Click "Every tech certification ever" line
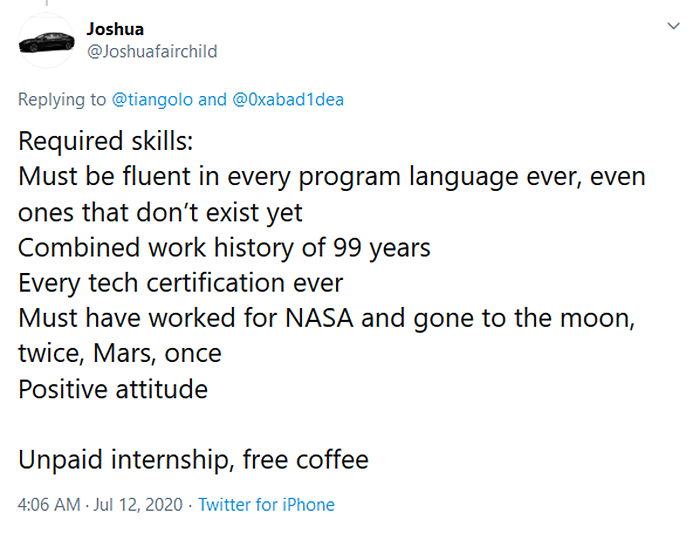This screenshot has width=700, height=533. pos(180,283)
